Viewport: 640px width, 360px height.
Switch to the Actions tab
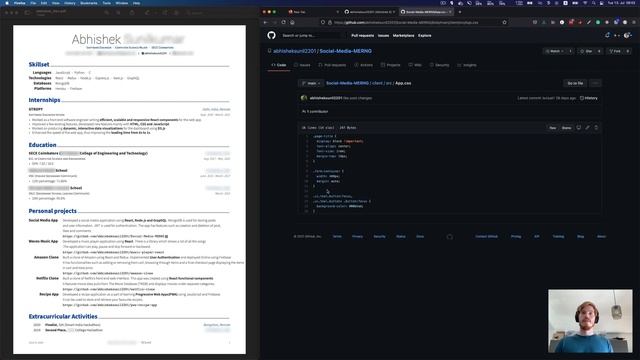[x=364, y=65]
